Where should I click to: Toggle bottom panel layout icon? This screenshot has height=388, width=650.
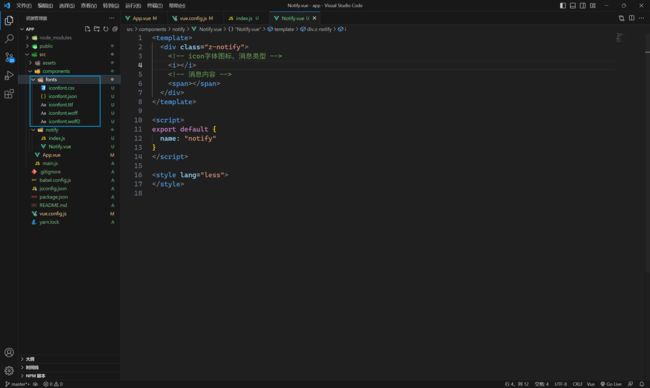[x=572, y=6]
